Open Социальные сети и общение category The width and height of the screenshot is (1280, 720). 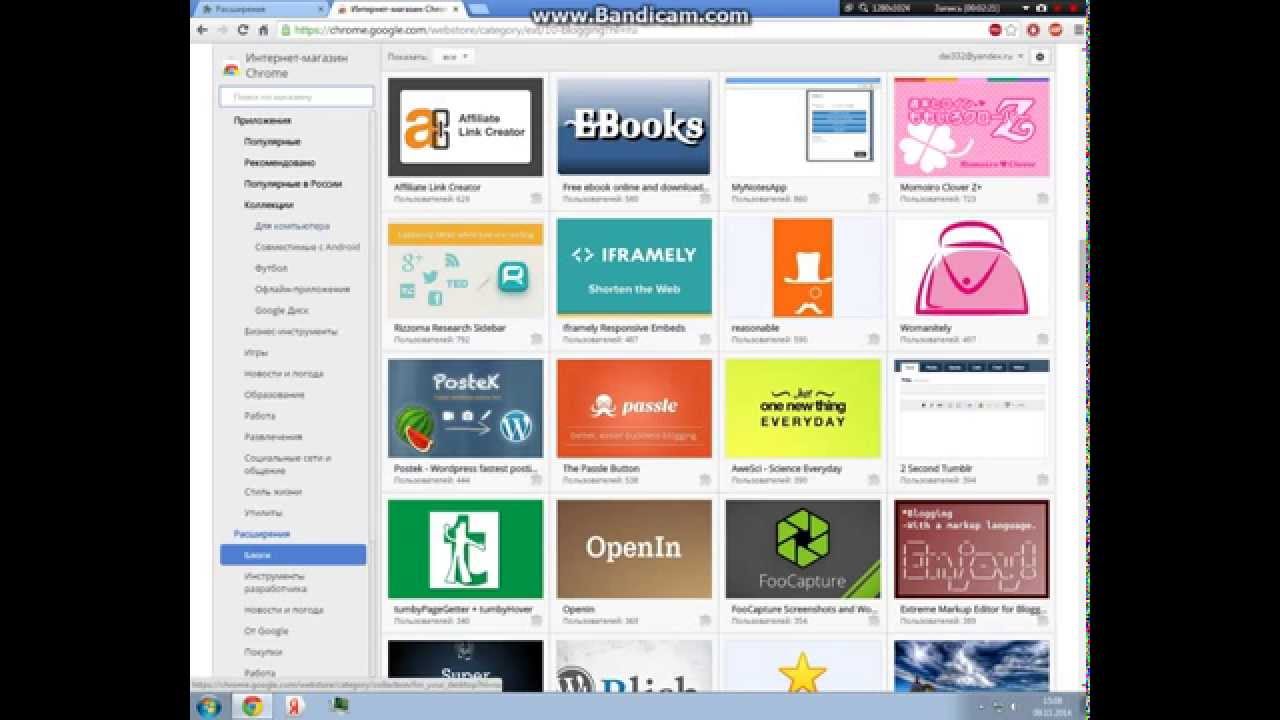pyautogui.click(x=288, y=464)
